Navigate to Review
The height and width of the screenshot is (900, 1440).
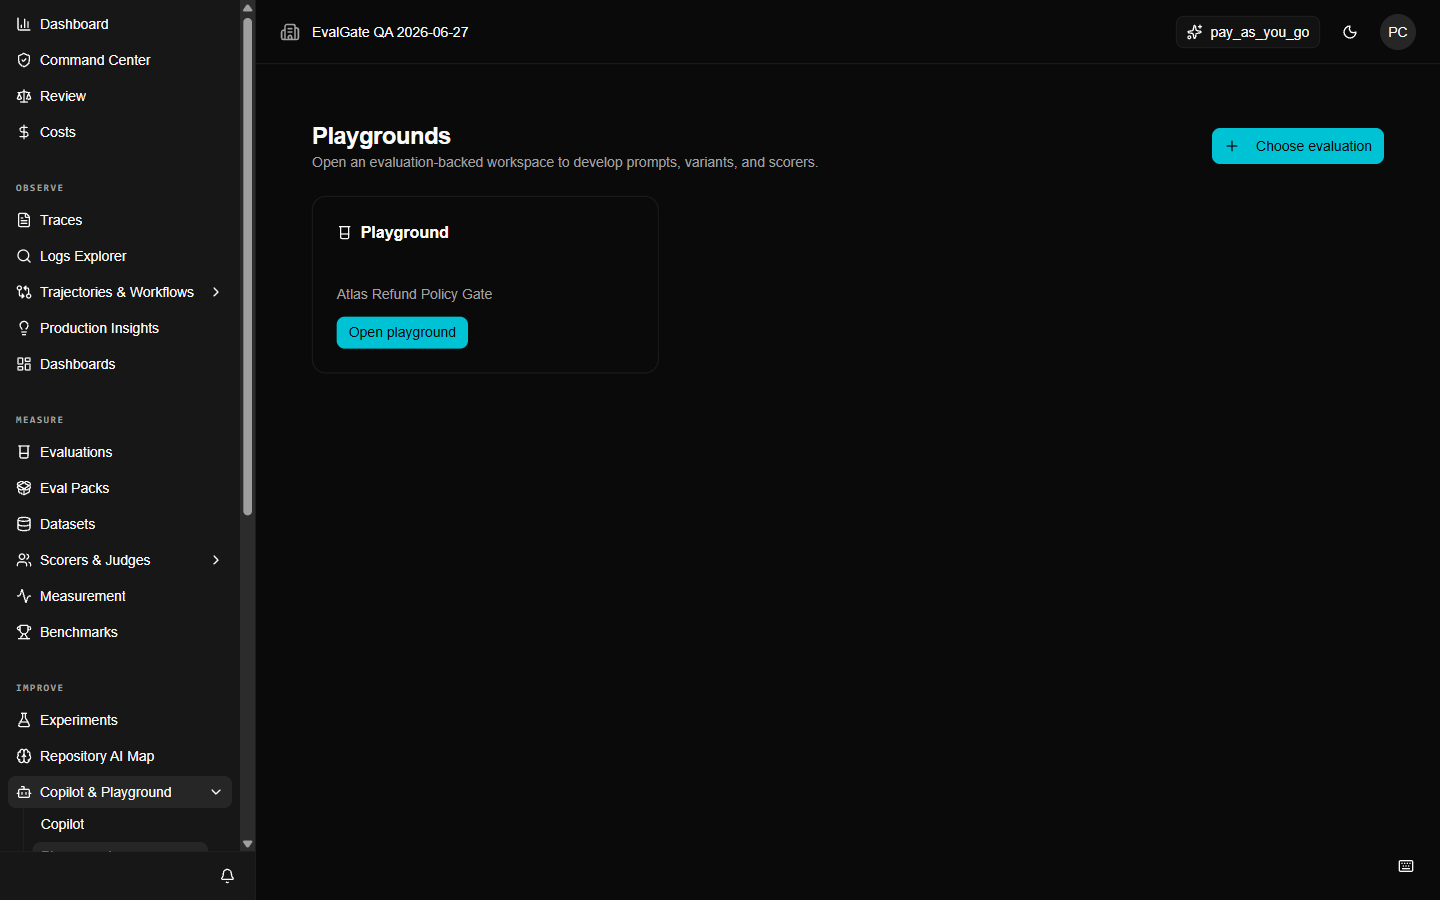120,96
